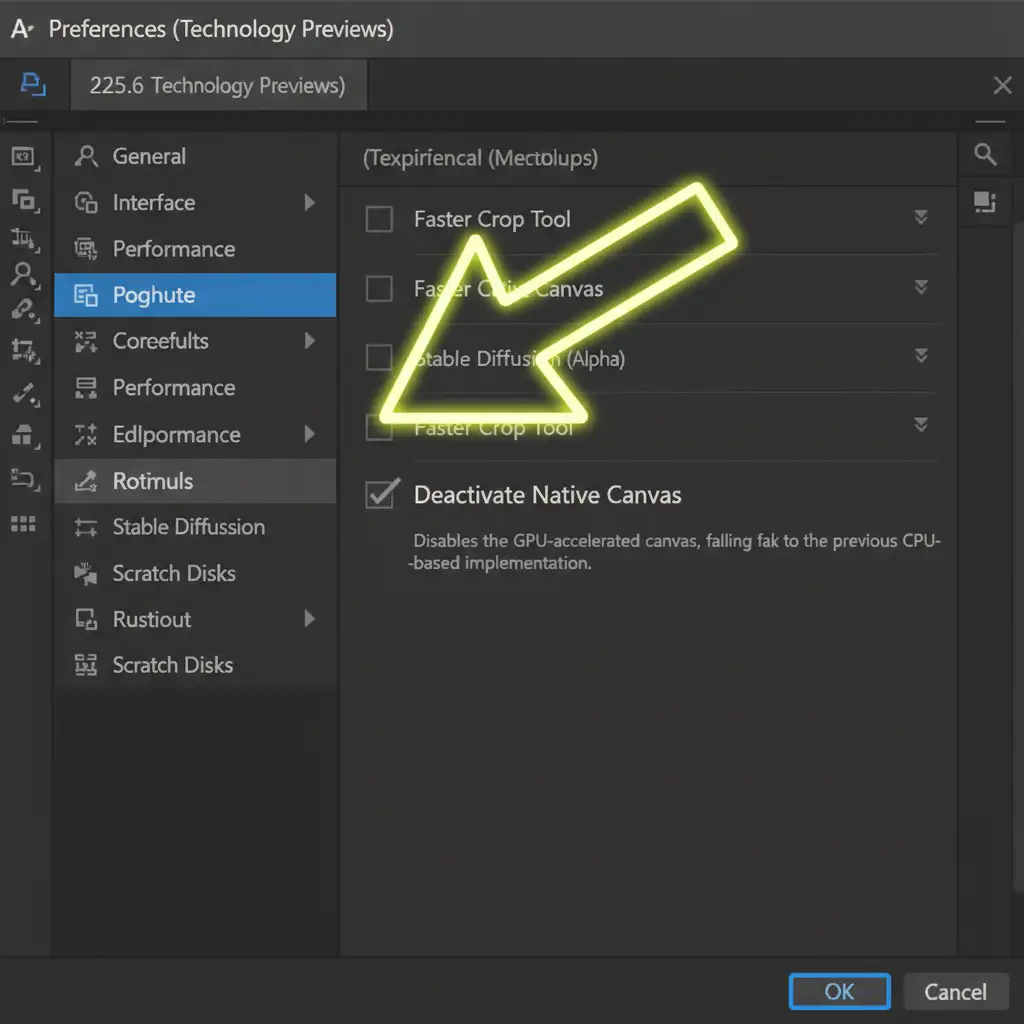The height and width of the screenshot is (1024, 1024).
Task: Click the blue icon left of the 225.6 tab
Action: [33, 85]
